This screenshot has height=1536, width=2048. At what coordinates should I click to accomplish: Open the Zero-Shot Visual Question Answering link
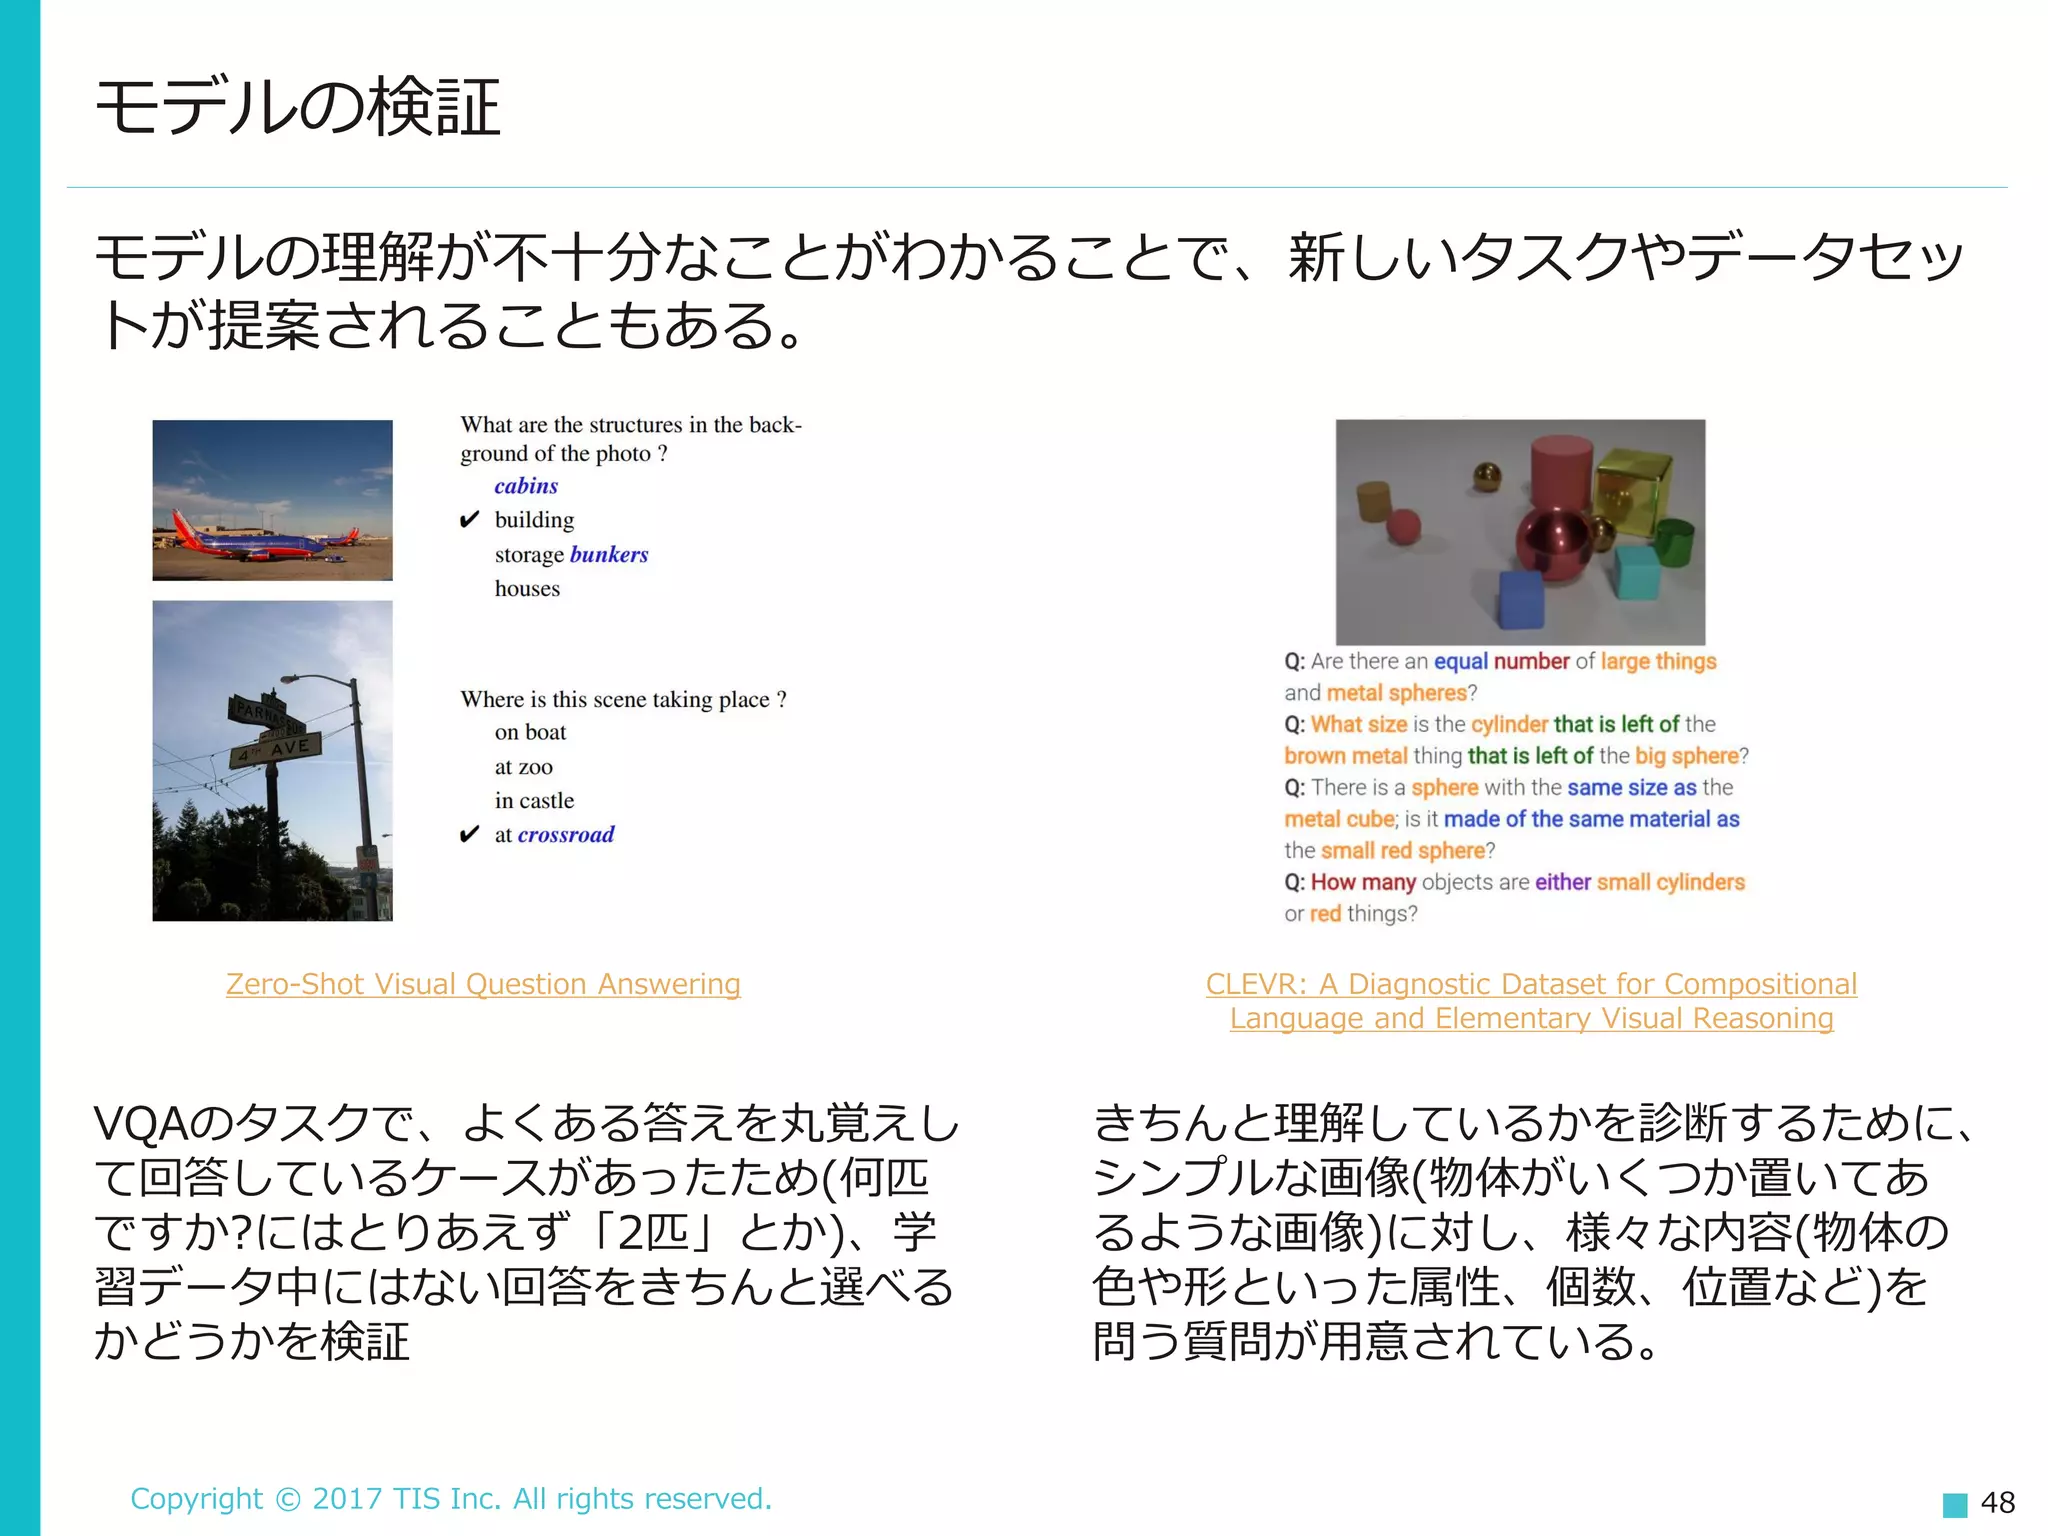pyautogui.click(x=483, y=984)
